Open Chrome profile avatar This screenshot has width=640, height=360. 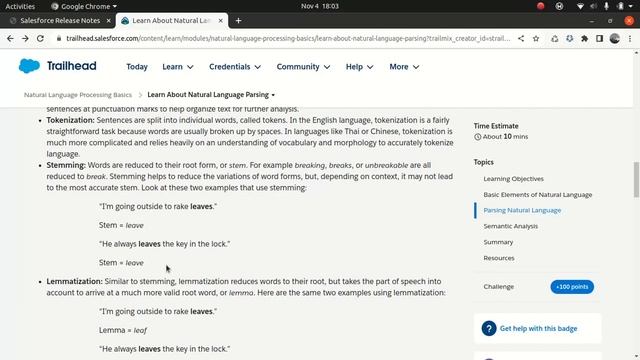point(615,38)
